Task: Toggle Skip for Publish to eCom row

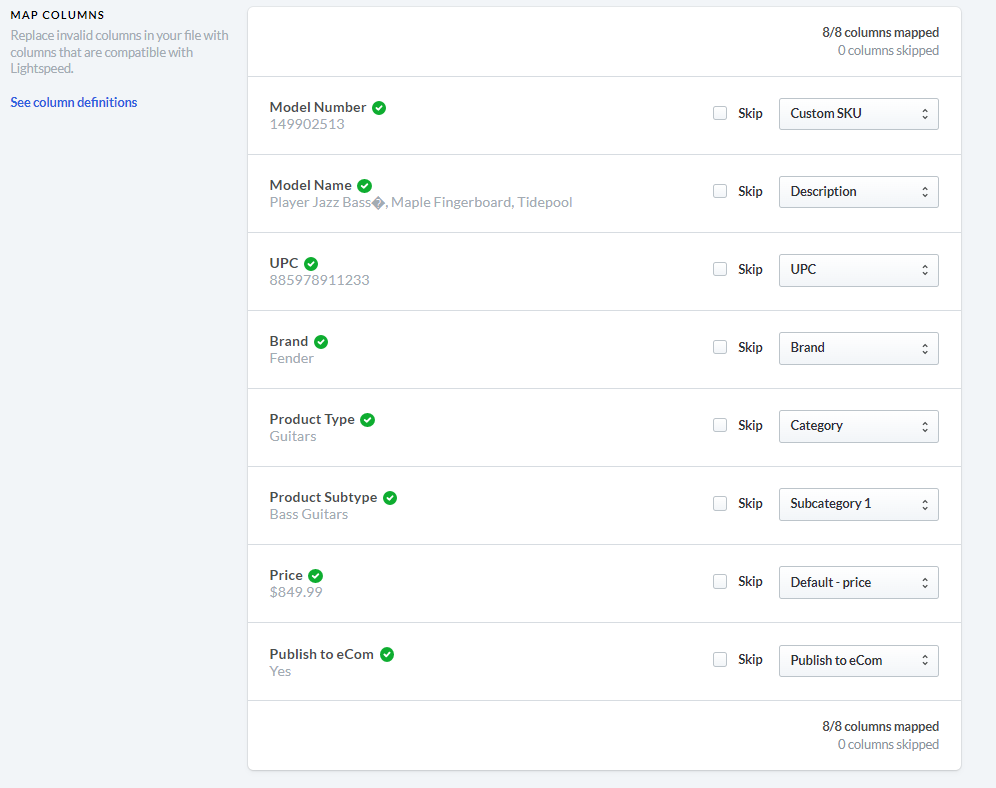Action: 720,659
